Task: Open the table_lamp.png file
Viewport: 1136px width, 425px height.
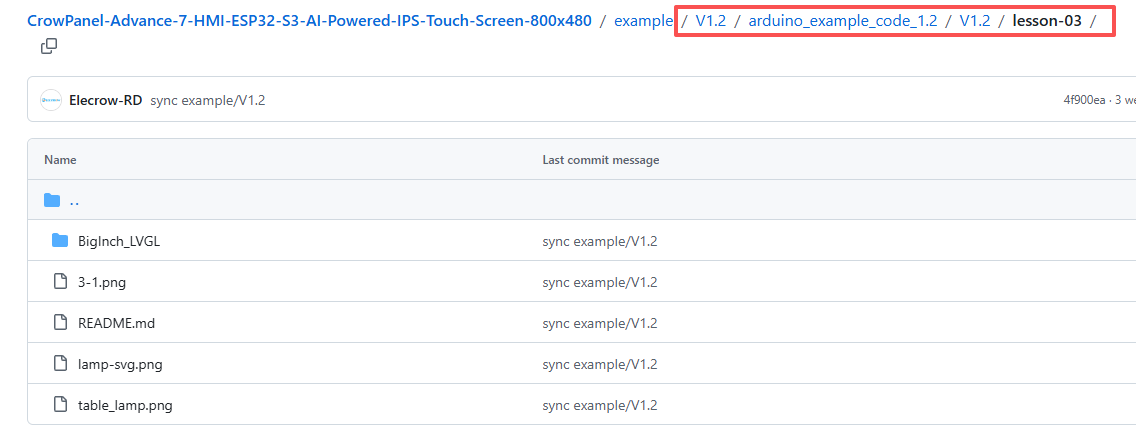Action: [x=125, y=405]
